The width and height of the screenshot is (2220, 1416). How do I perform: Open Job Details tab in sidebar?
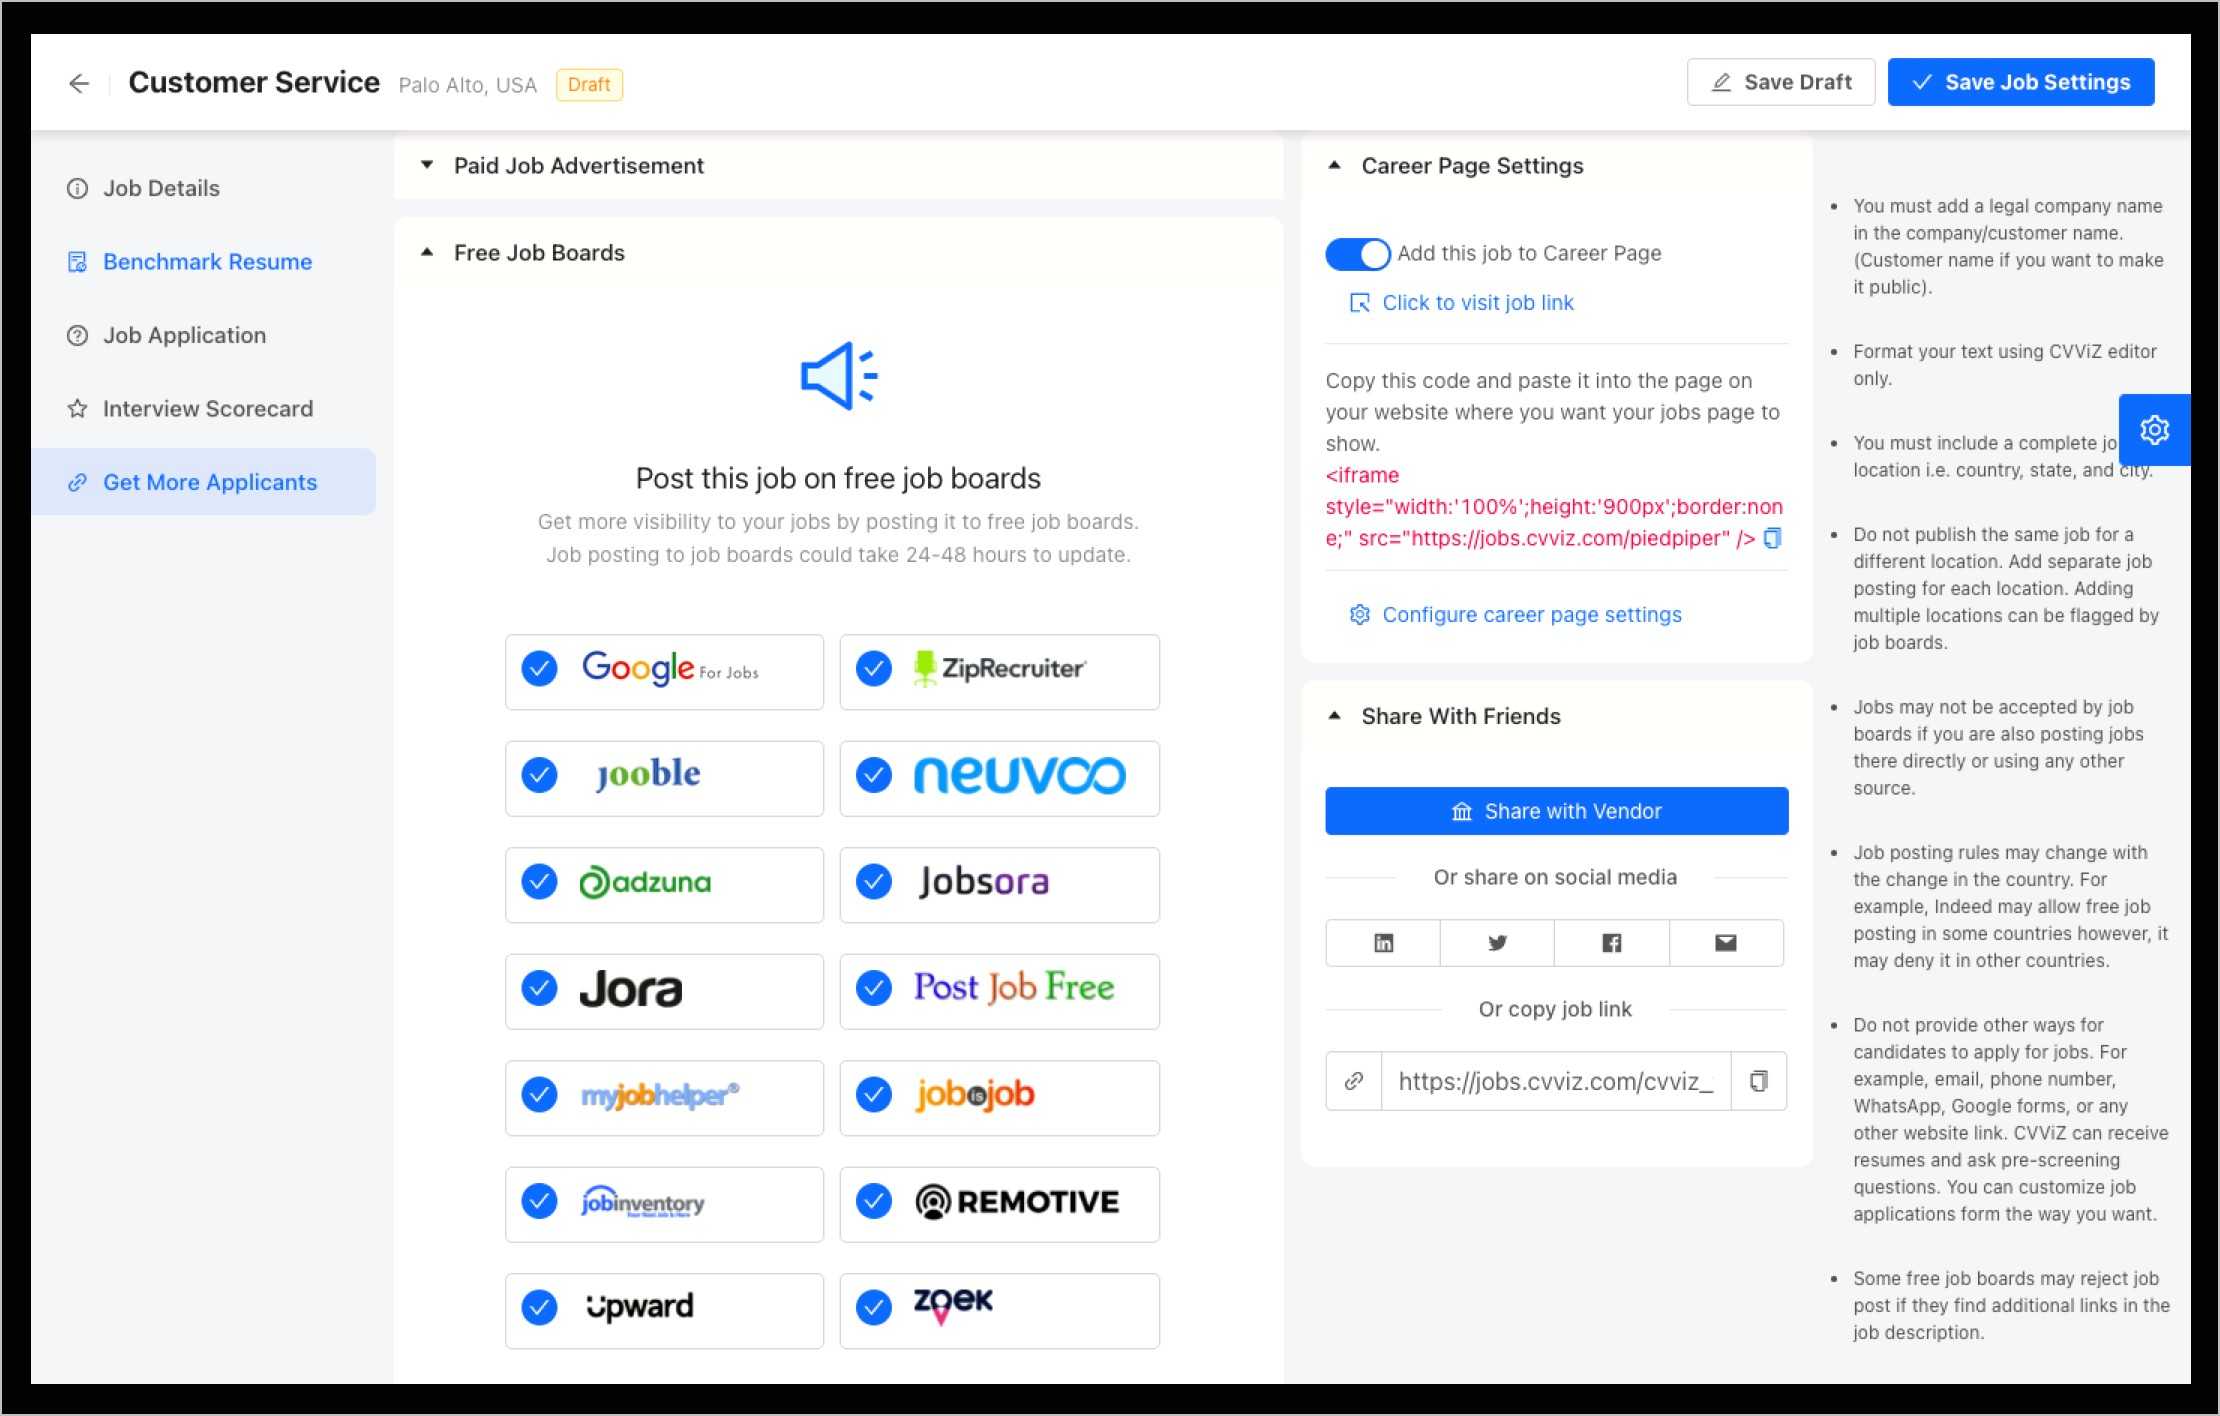[x=163, y=188]
